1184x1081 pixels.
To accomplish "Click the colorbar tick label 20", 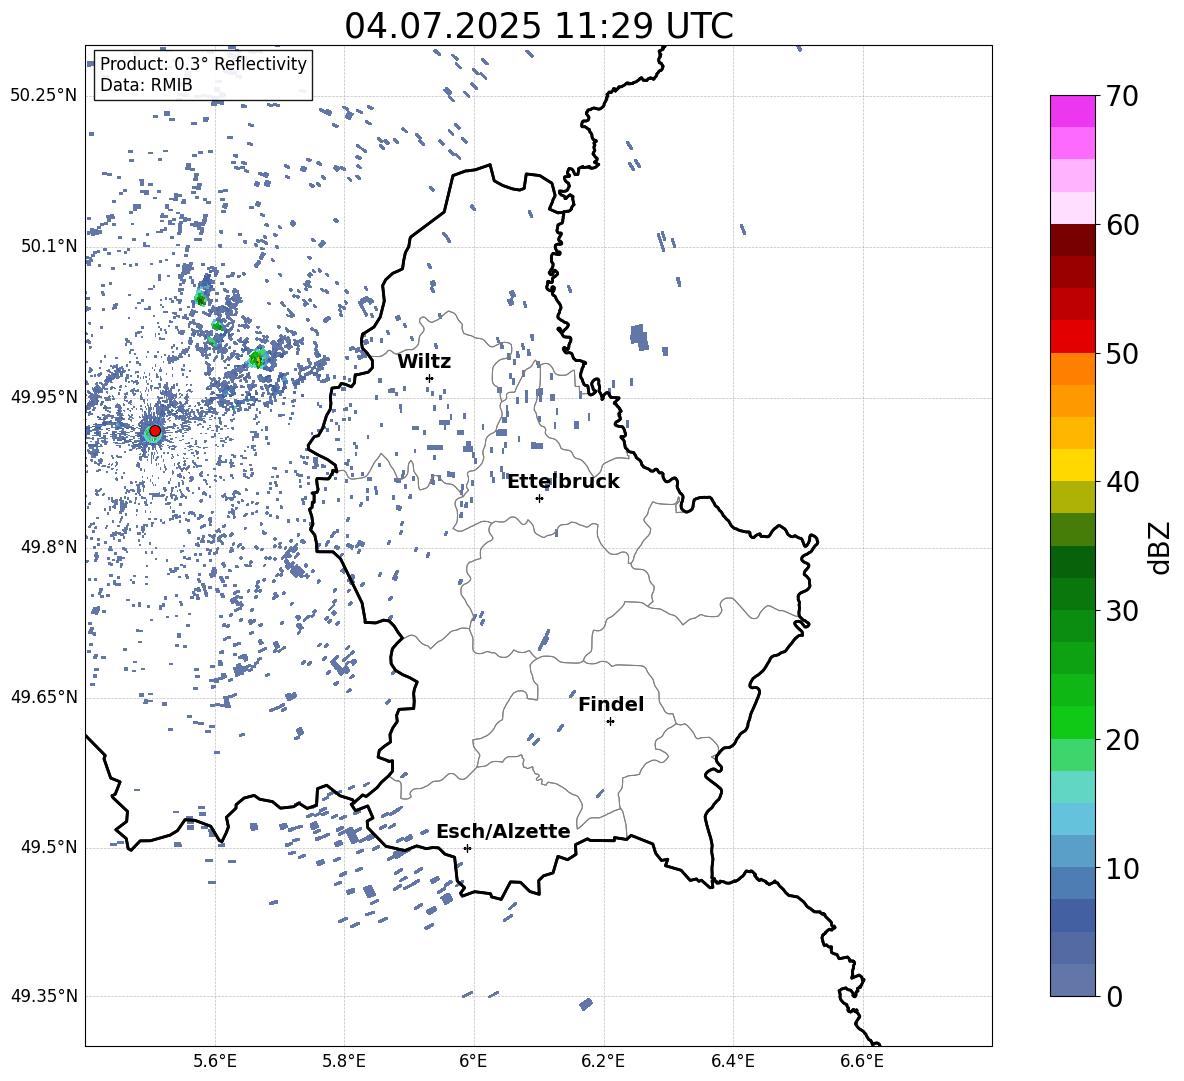I will point(1122,740).
